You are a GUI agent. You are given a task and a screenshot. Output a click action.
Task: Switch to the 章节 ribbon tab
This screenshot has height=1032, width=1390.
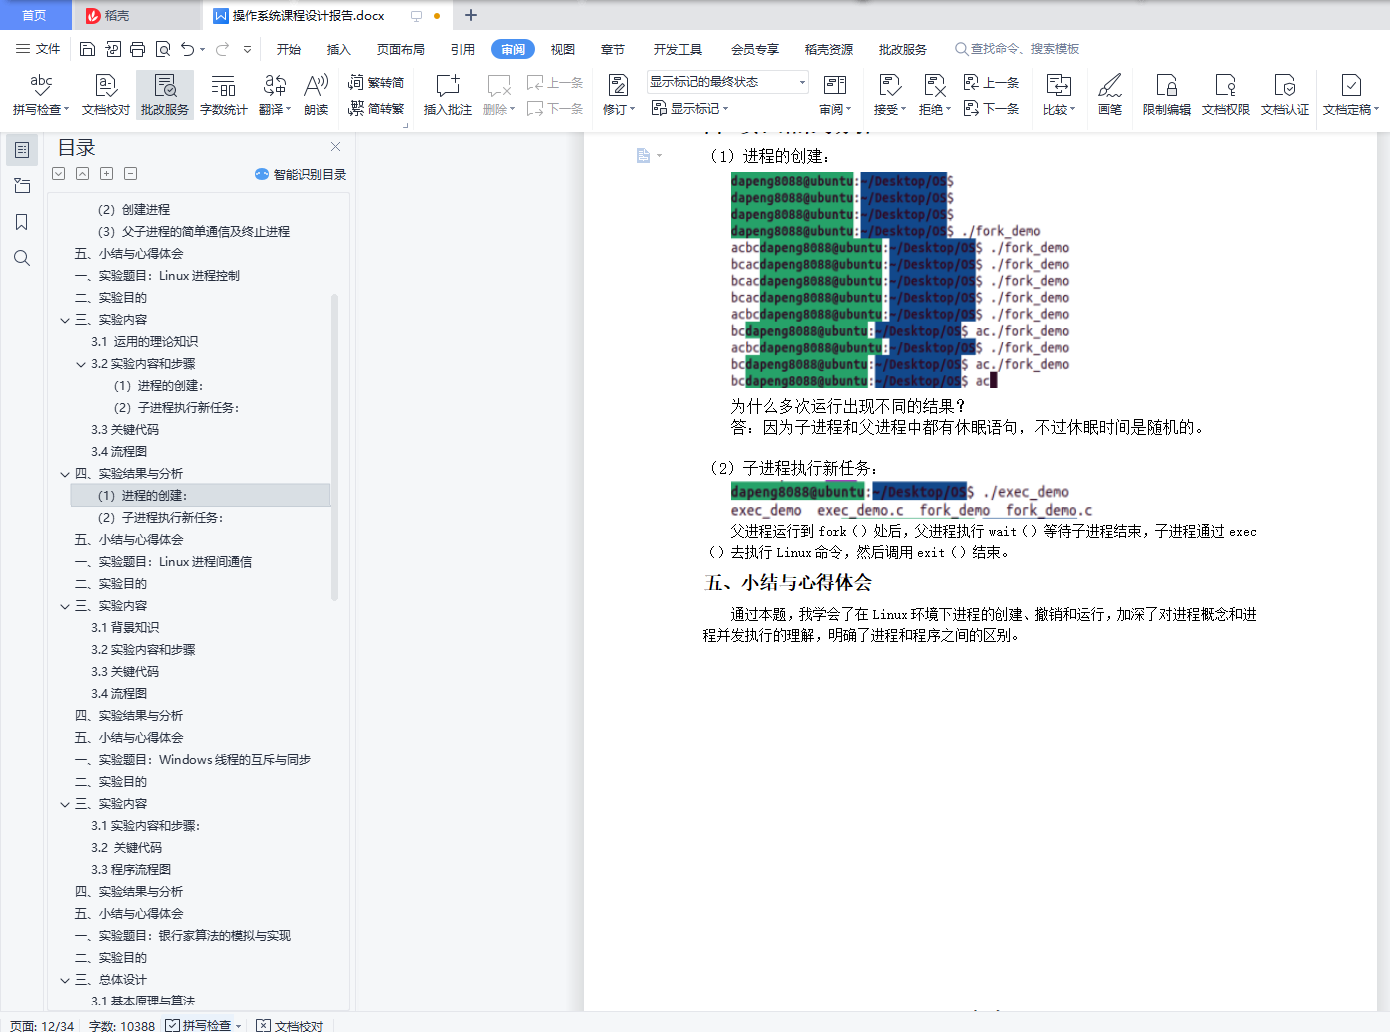pos(613,49)
